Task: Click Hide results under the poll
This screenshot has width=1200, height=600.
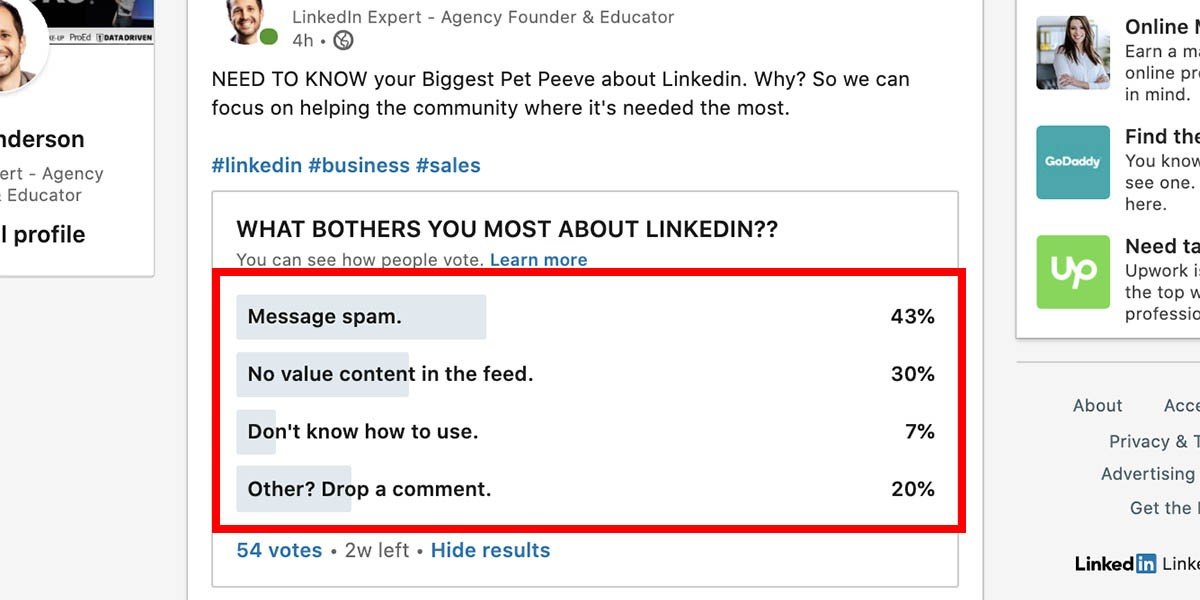Action: pos(490,550)
